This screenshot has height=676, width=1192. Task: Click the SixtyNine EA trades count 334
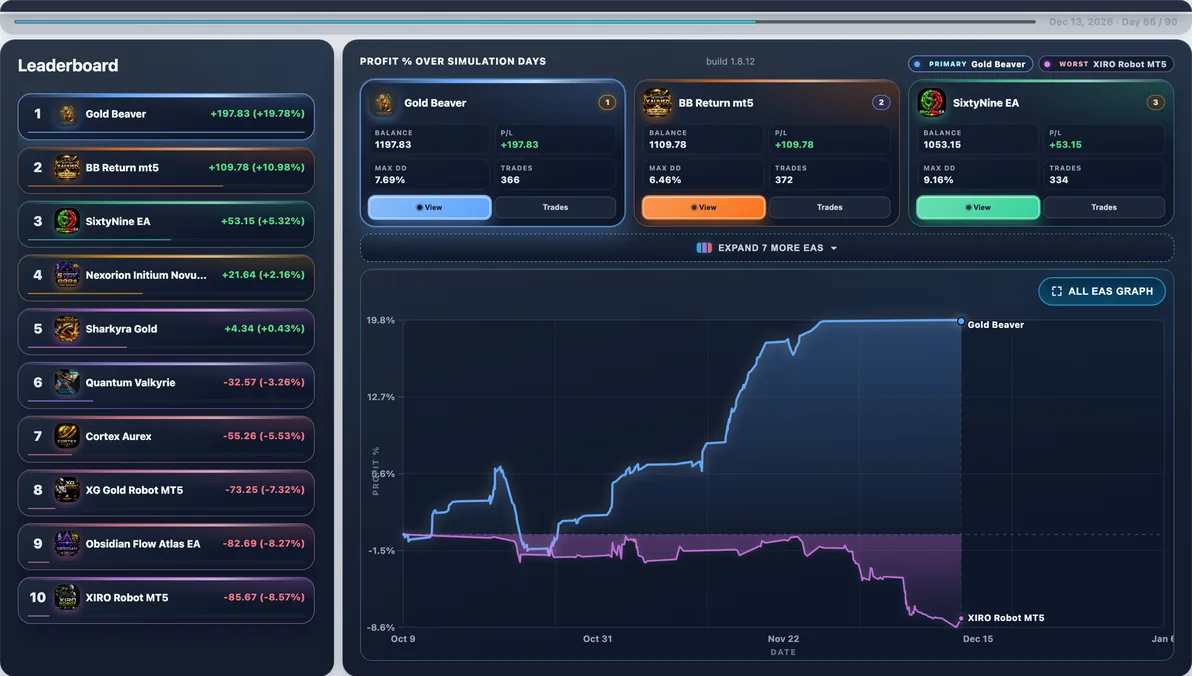click(x=1059, y=180)
